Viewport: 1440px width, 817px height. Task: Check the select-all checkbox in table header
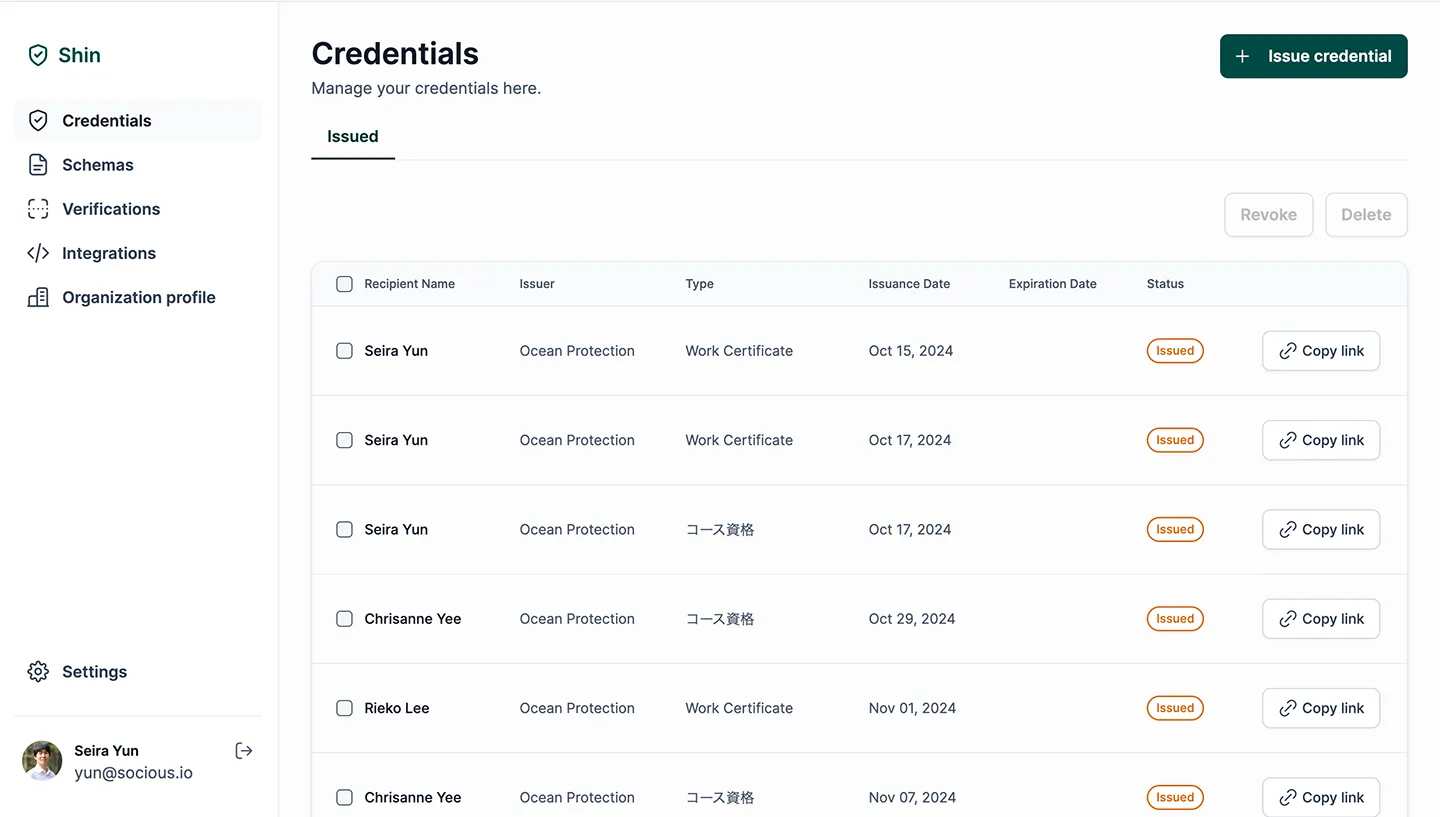(x=344, y=284)
